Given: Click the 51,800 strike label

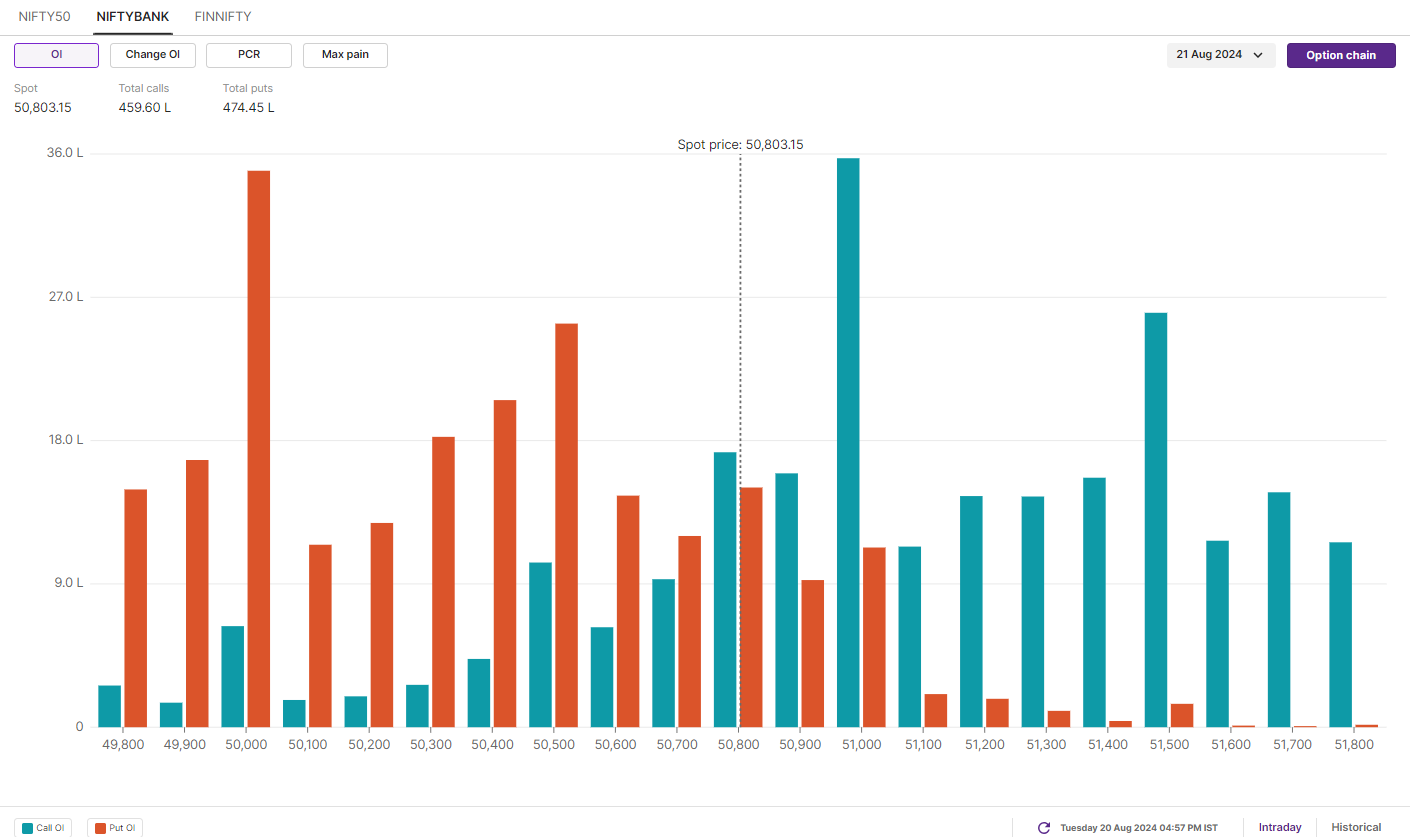Looking at the screenshot, I should point(1353,745).
